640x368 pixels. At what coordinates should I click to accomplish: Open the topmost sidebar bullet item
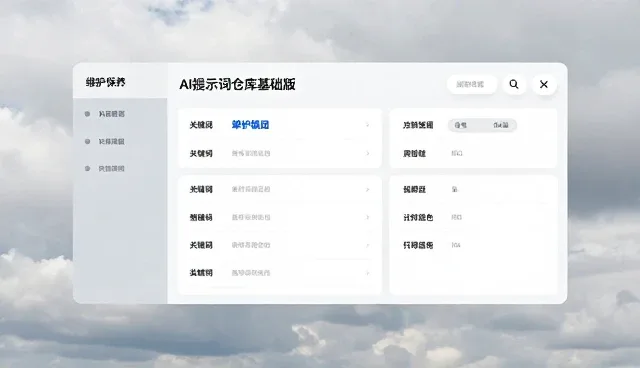coord(104,114)
